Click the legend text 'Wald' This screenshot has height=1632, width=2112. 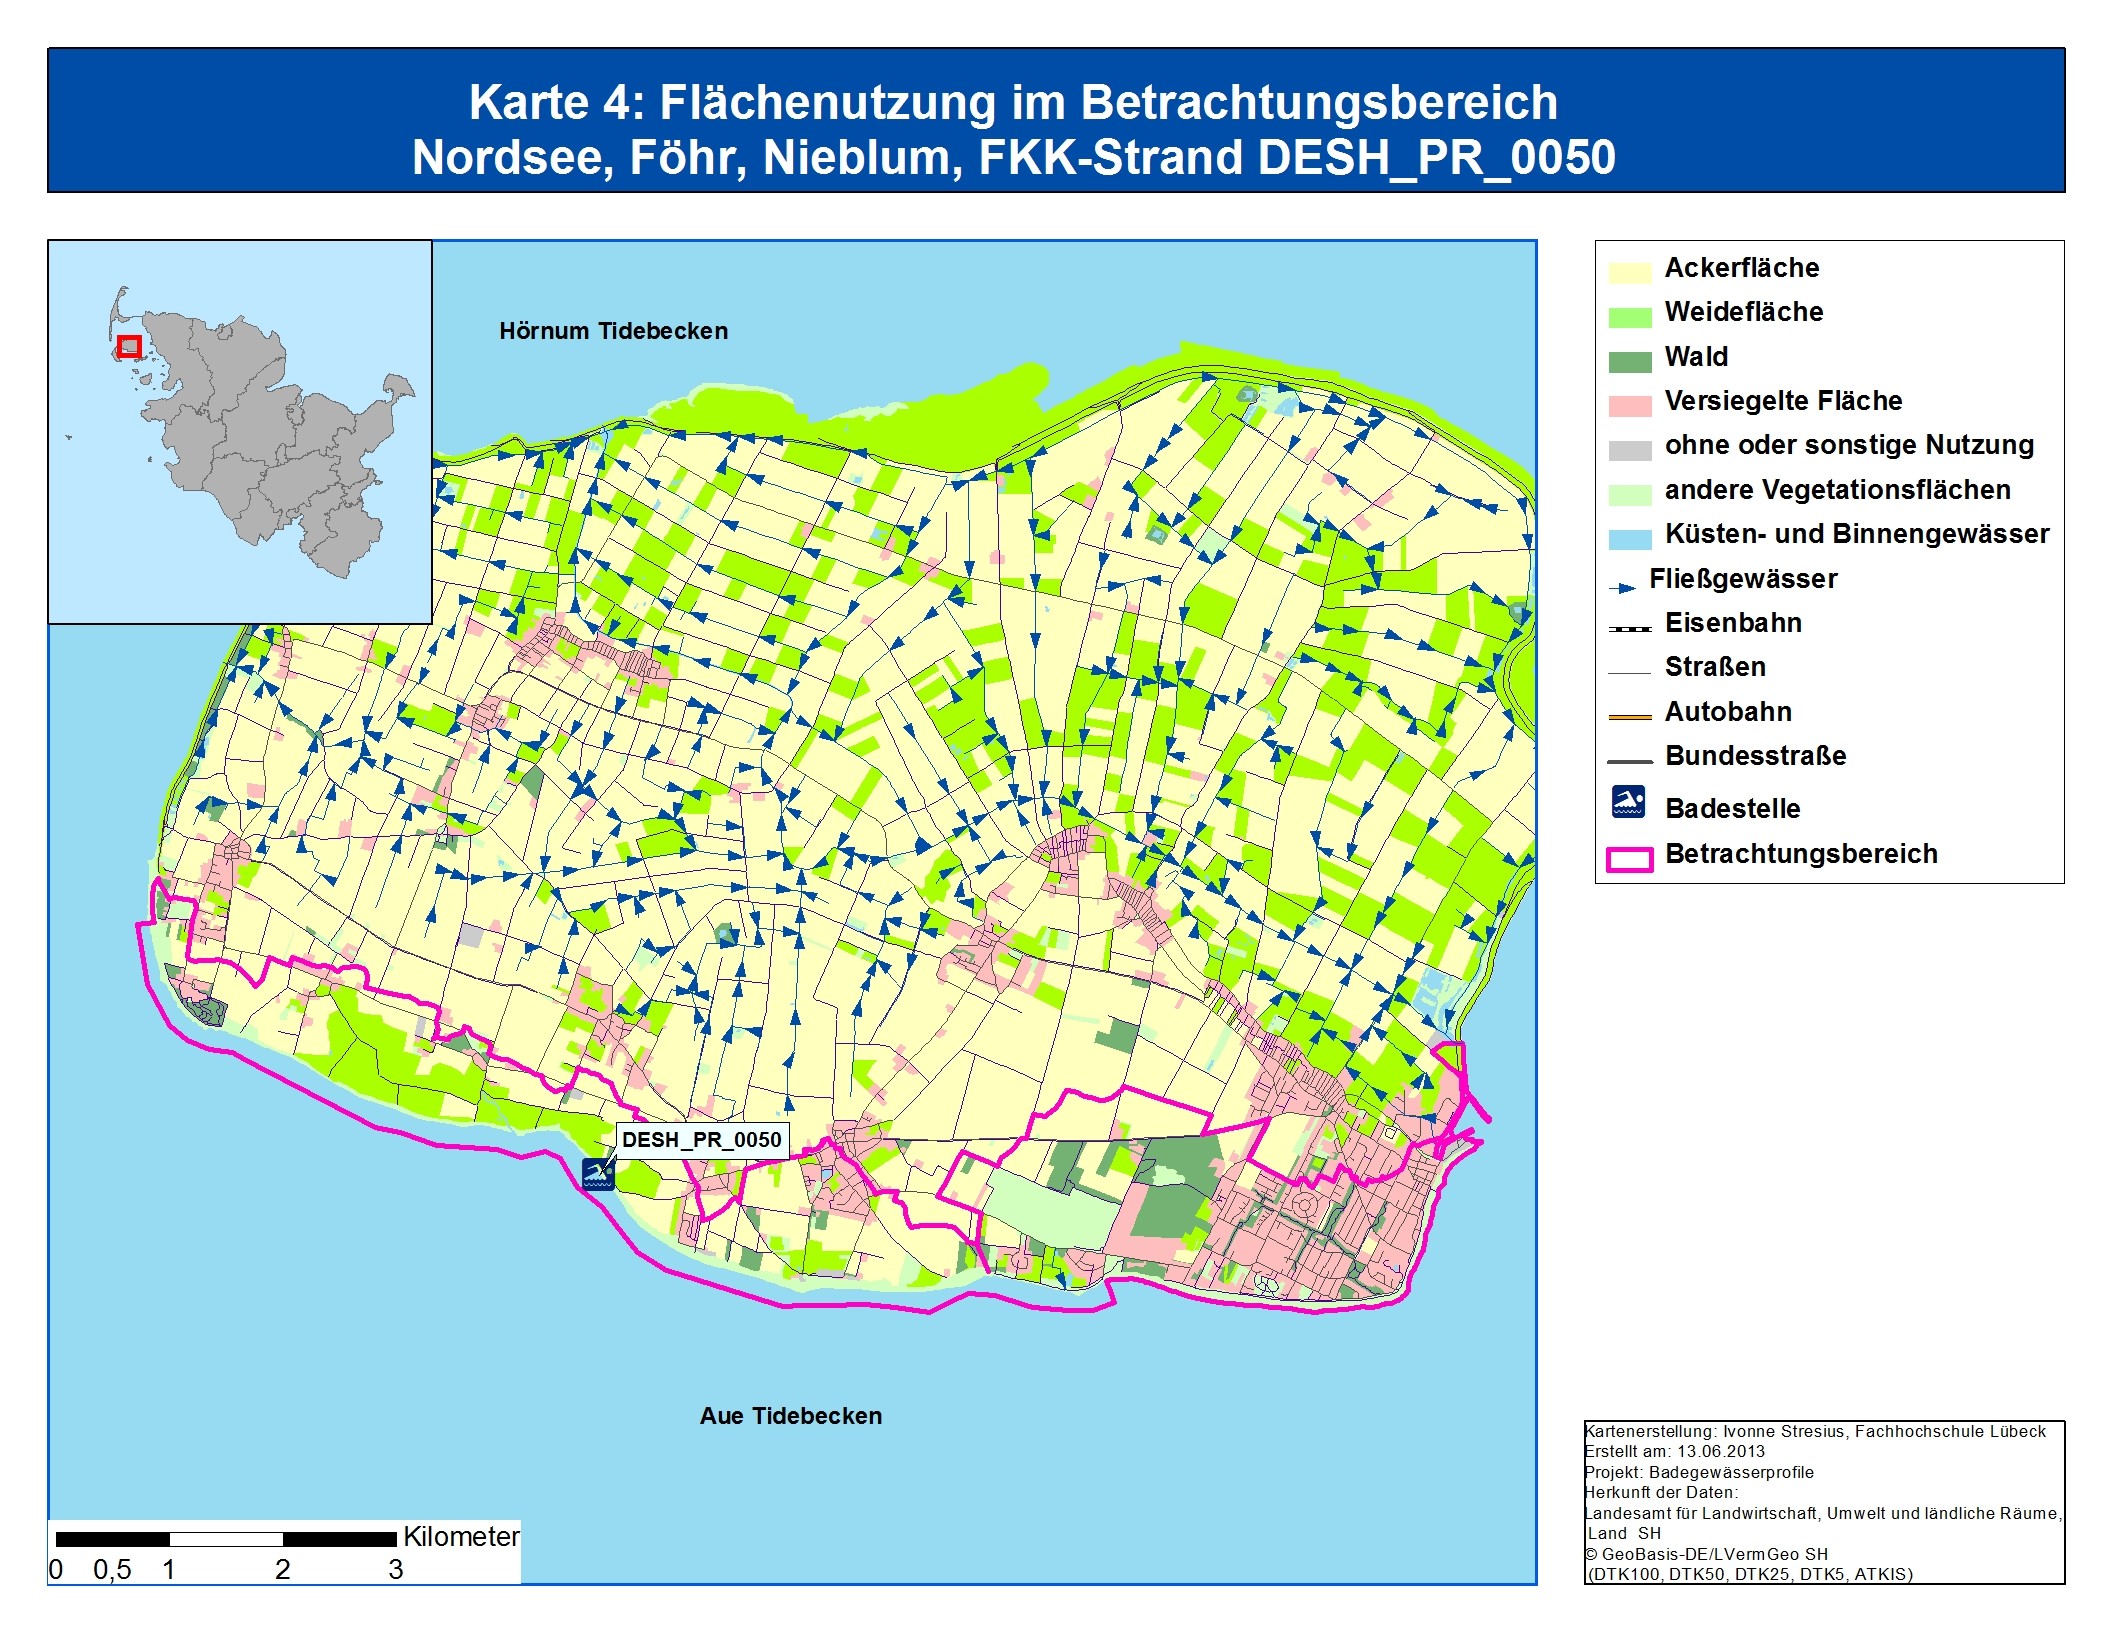click(x=1696, y=357)
